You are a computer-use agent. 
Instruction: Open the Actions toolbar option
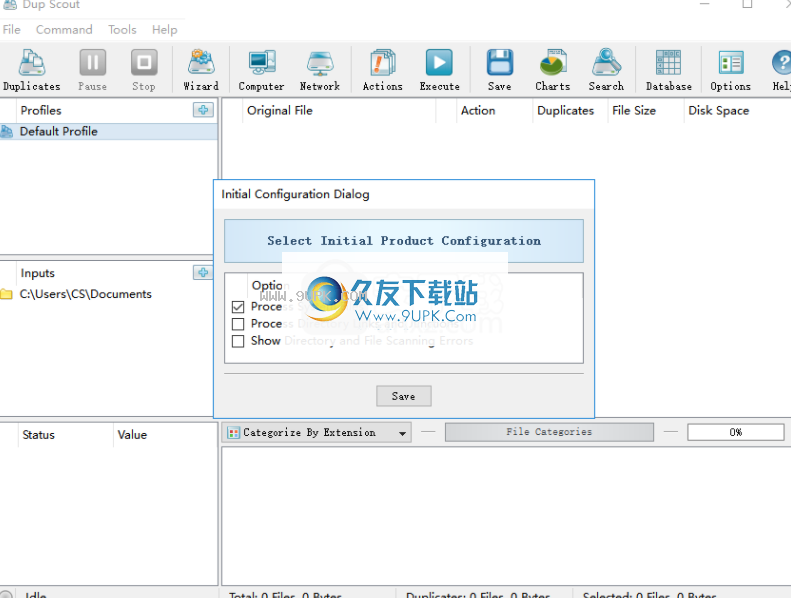[x=382, y=70]
